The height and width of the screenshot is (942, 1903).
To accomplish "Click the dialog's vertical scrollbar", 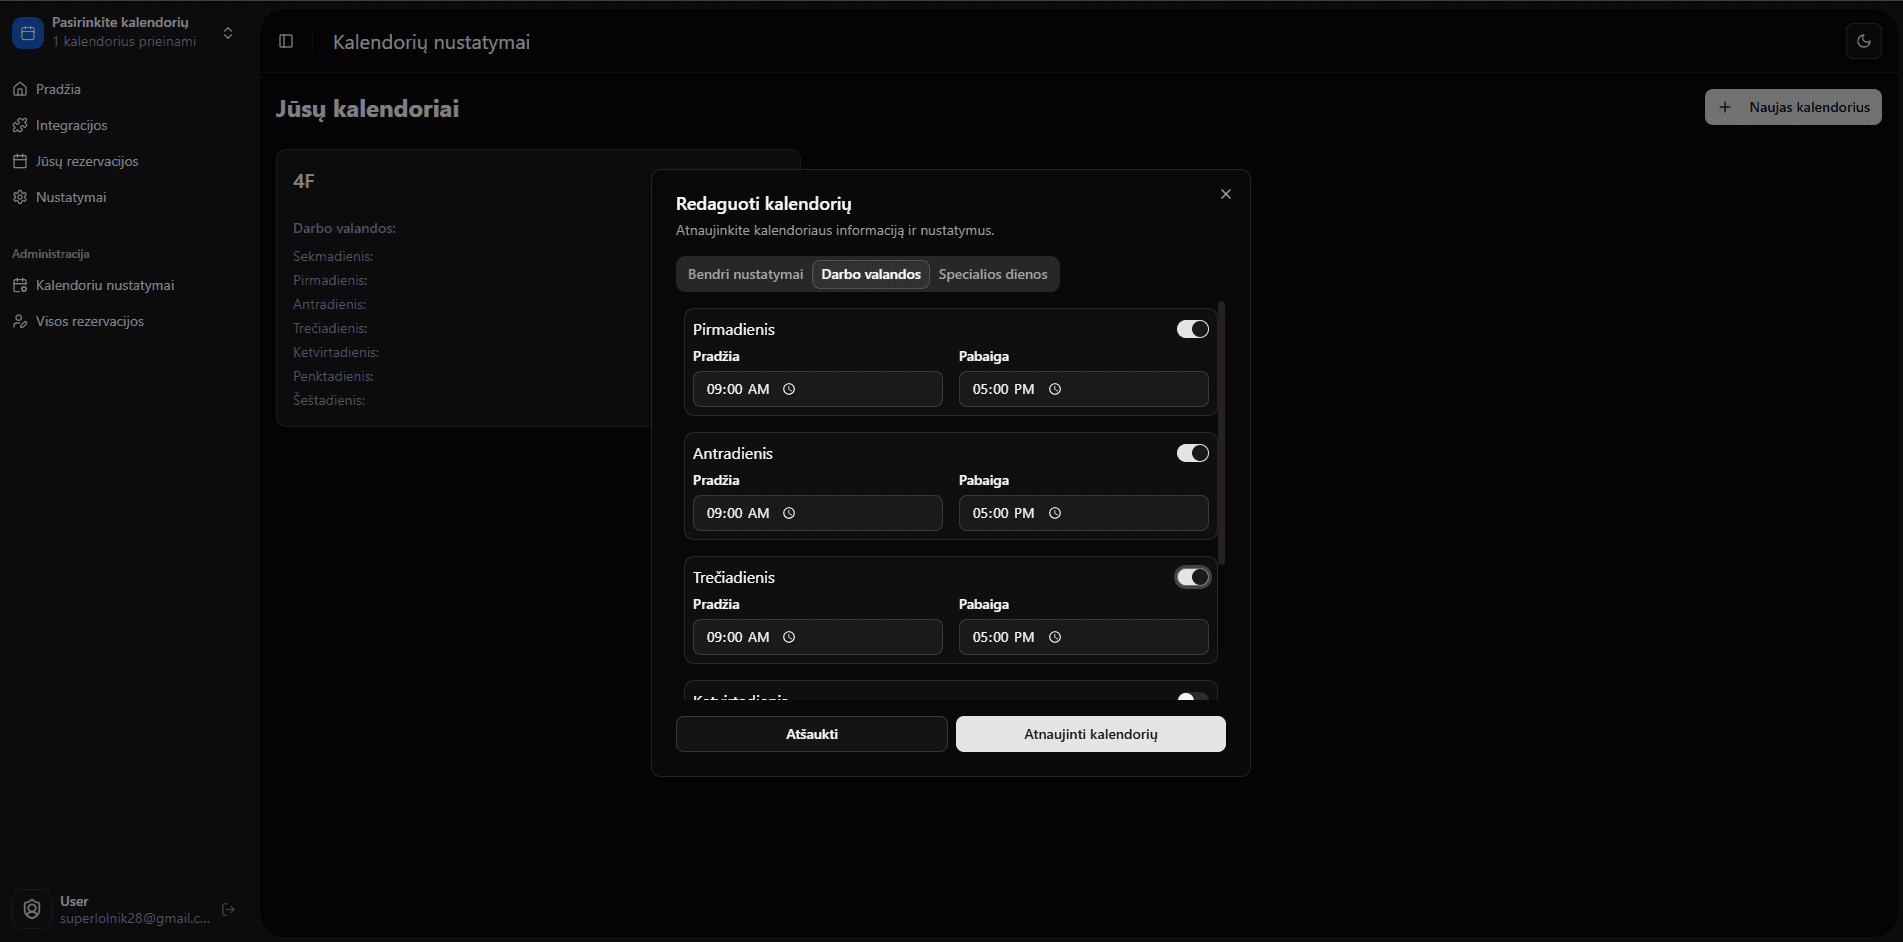I will click(1222, 432).
